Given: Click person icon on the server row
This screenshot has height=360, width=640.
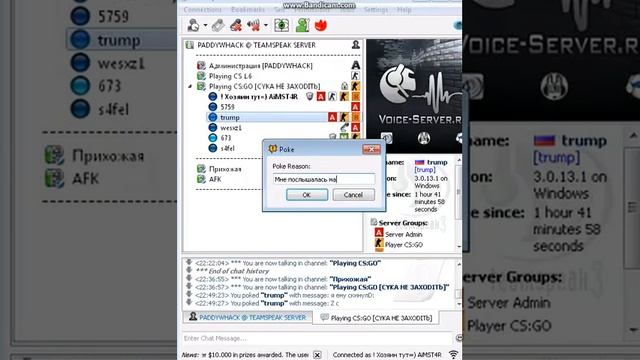Looking at the screenshot, I should [356, 45].
